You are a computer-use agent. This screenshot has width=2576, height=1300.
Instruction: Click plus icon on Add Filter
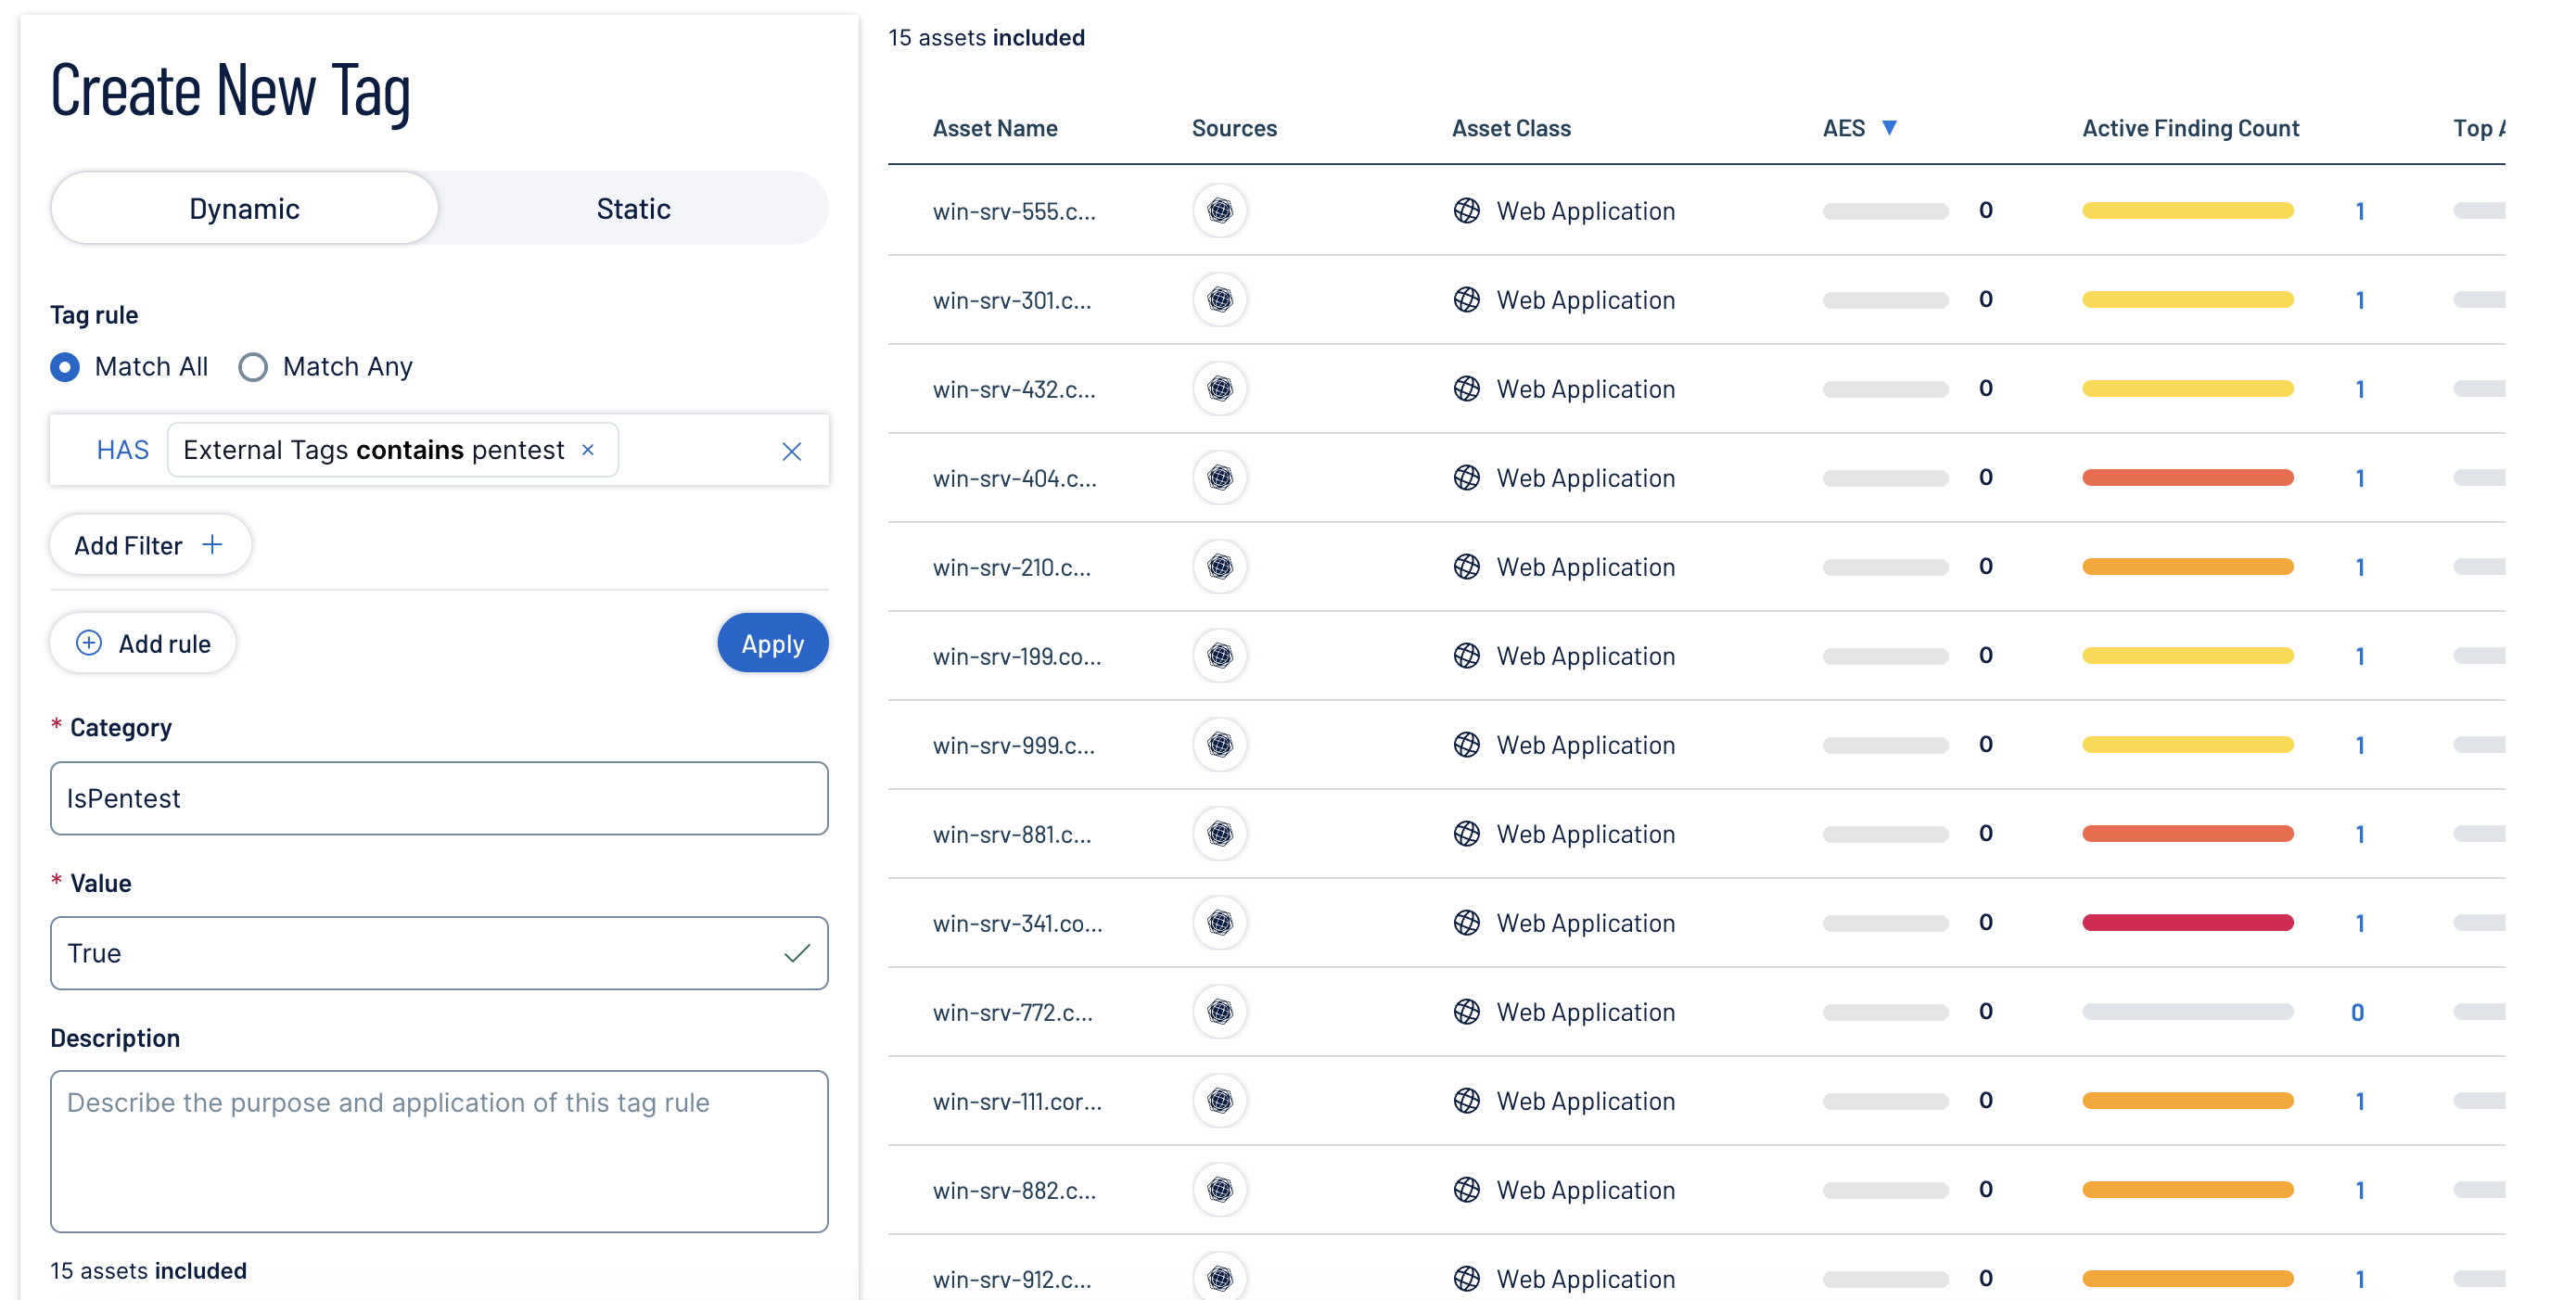212,545
